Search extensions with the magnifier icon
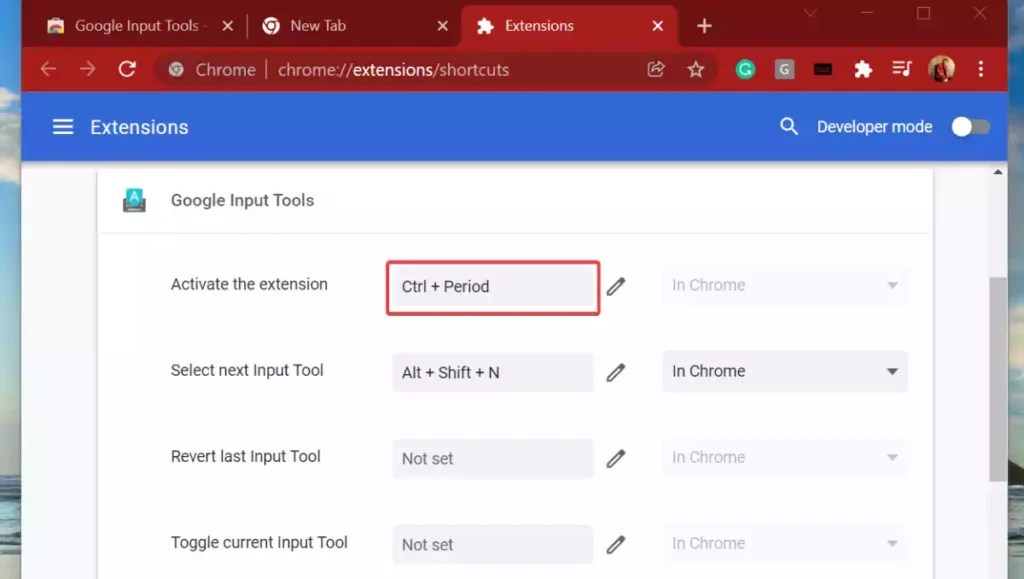 tap(789, 126)
